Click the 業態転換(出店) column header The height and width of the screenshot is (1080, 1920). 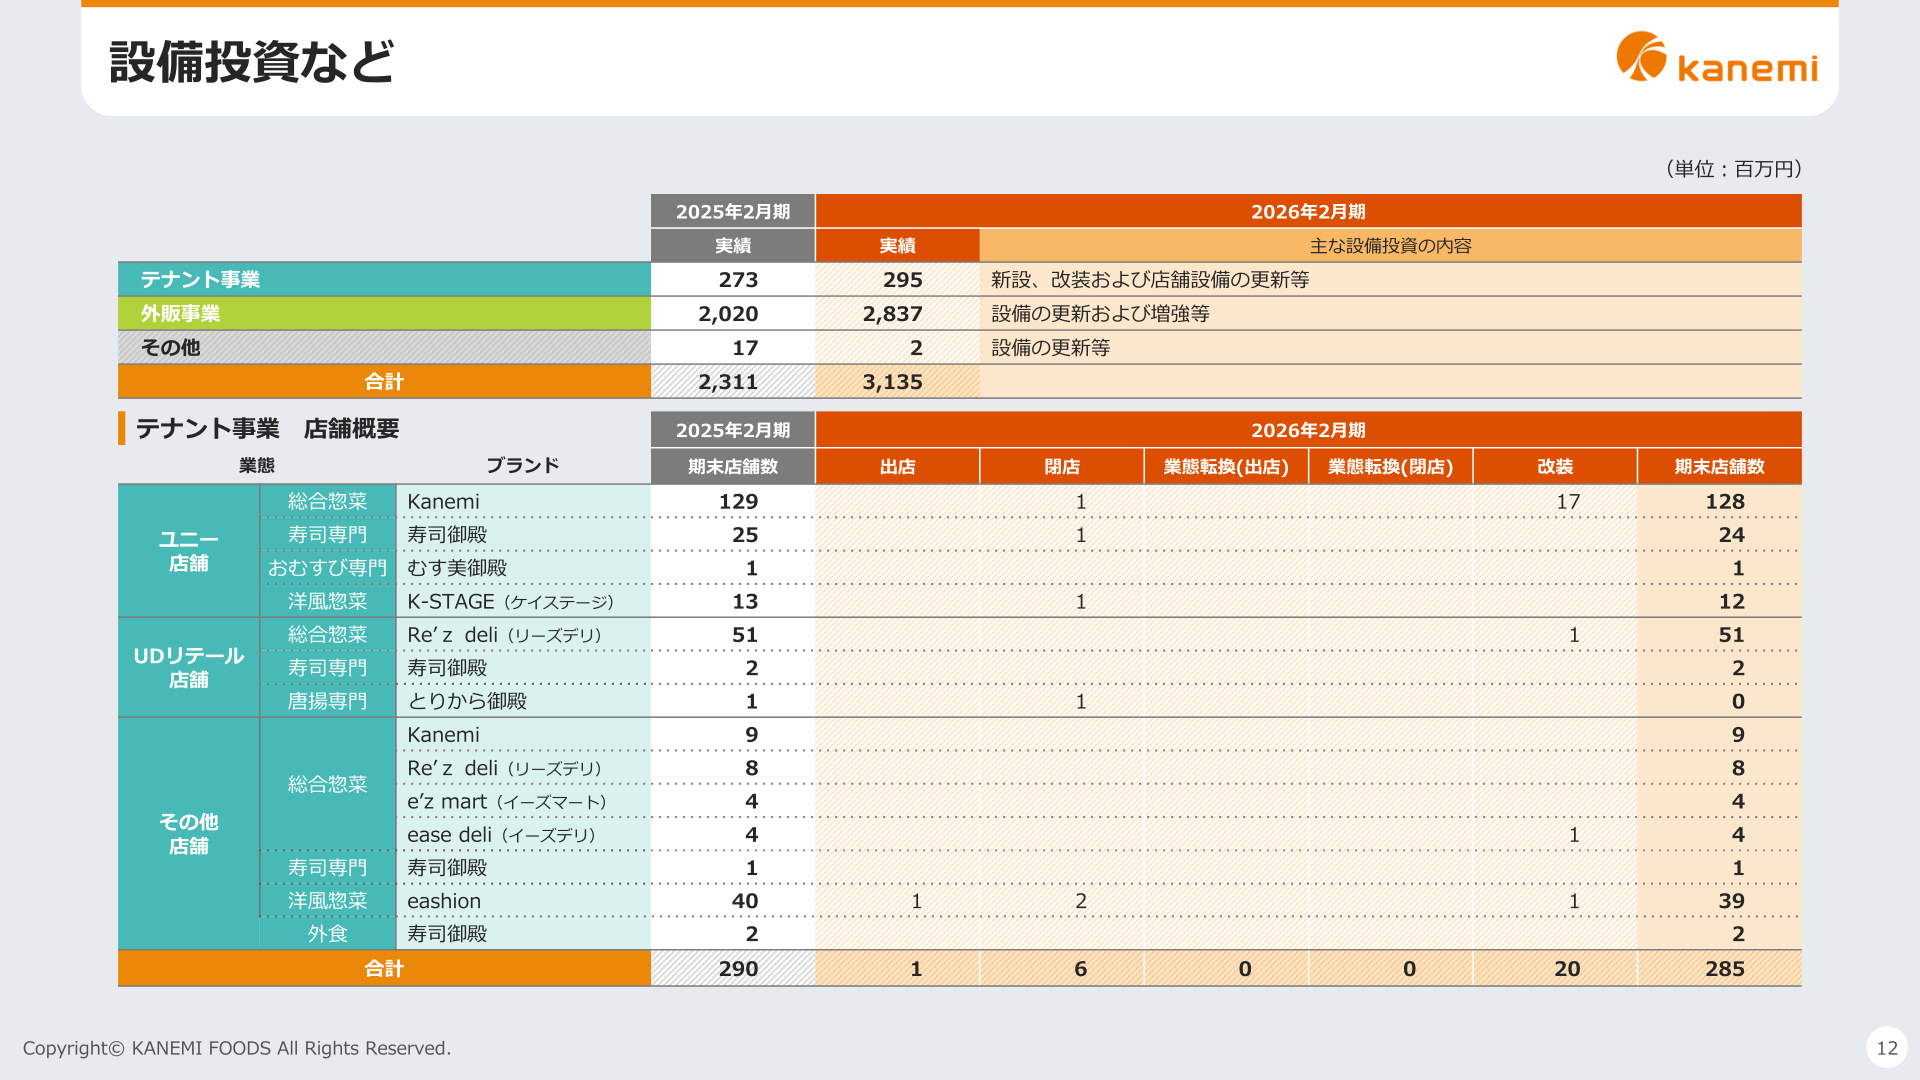(x=1226, y=467)
